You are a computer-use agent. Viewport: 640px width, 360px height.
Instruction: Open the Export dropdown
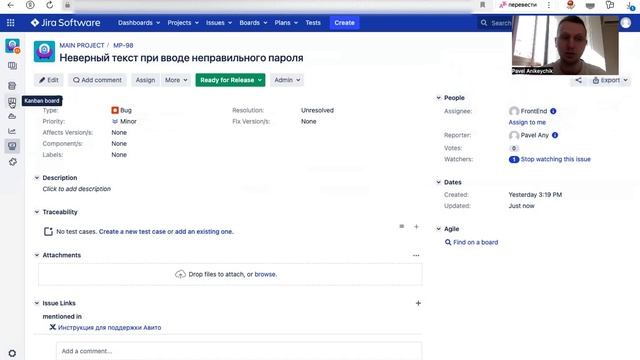coord(610,80)
